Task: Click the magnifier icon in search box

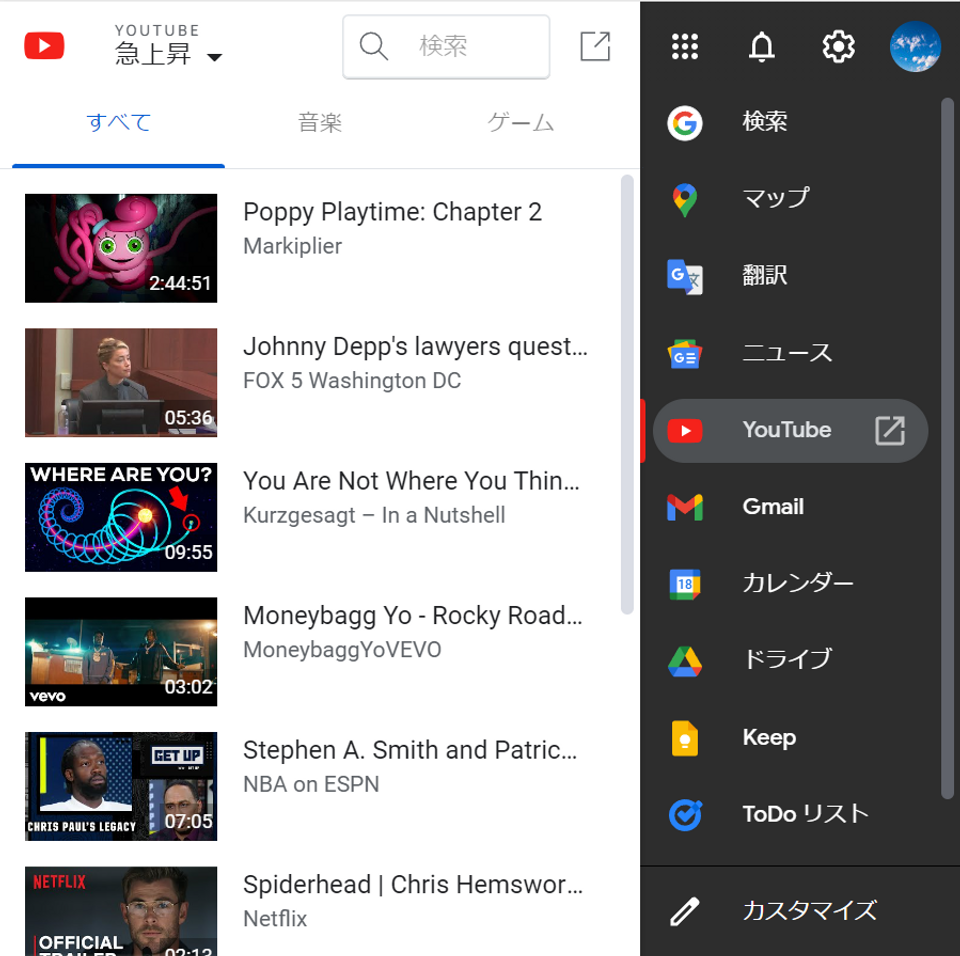Action: (x=373, y=47)
